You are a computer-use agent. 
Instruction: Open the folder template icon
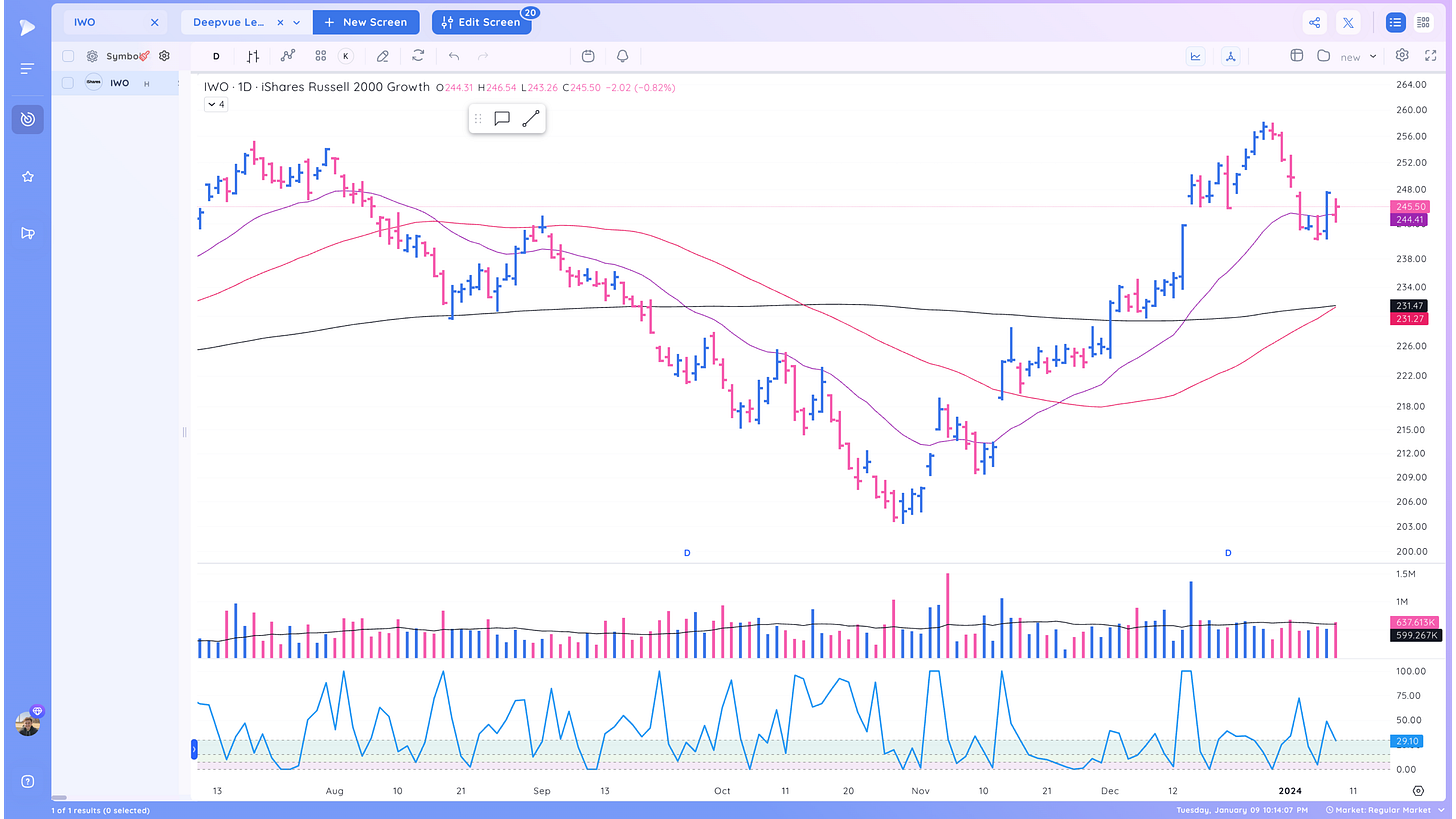click(x=1323, y=56)
